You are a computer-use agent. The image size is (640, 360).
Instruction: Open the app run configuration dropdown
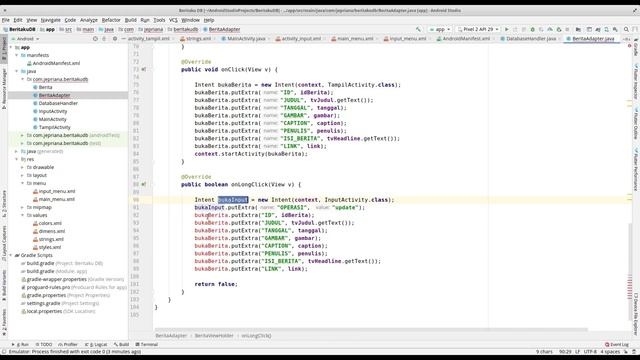[x=440, y=29]
